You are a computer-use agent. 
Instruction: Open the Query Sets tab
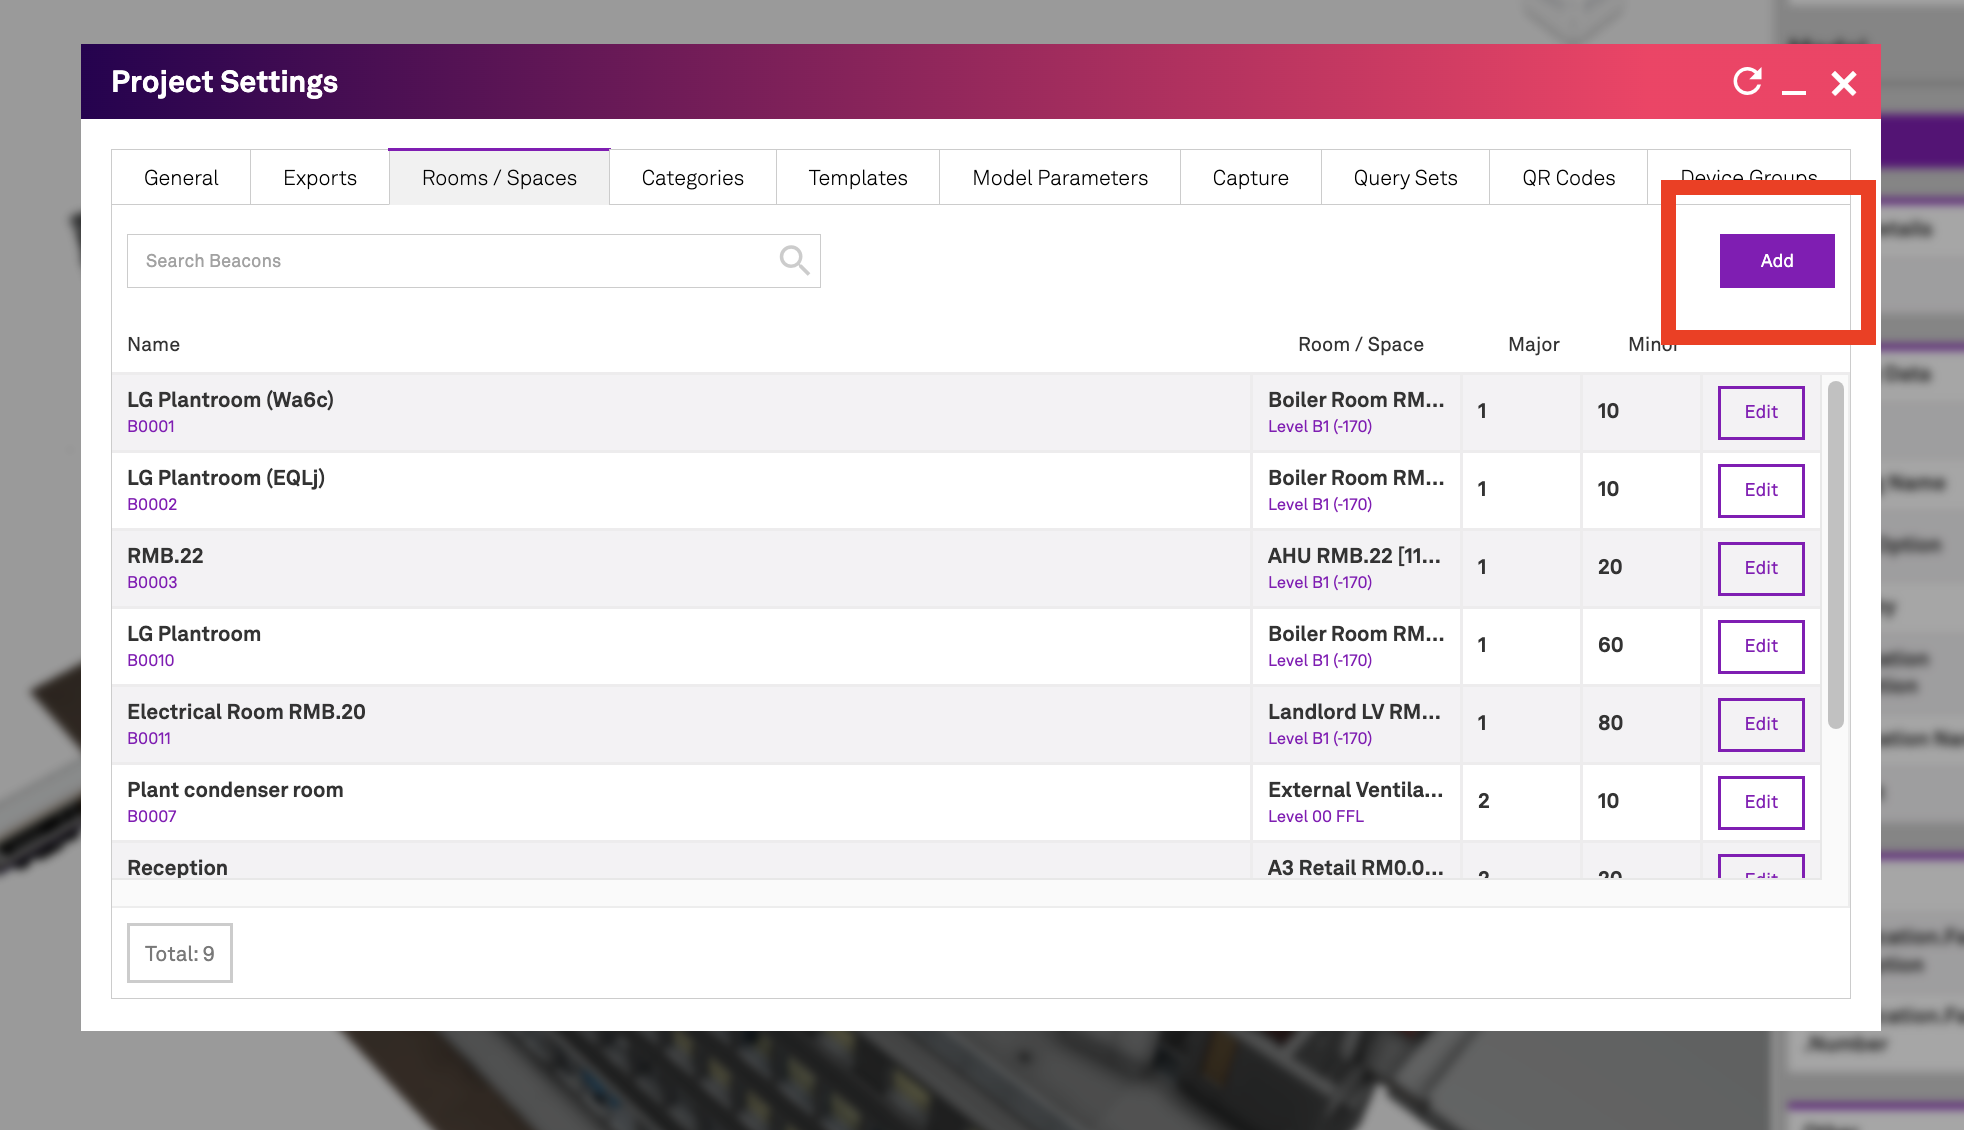click(1405, 178)
